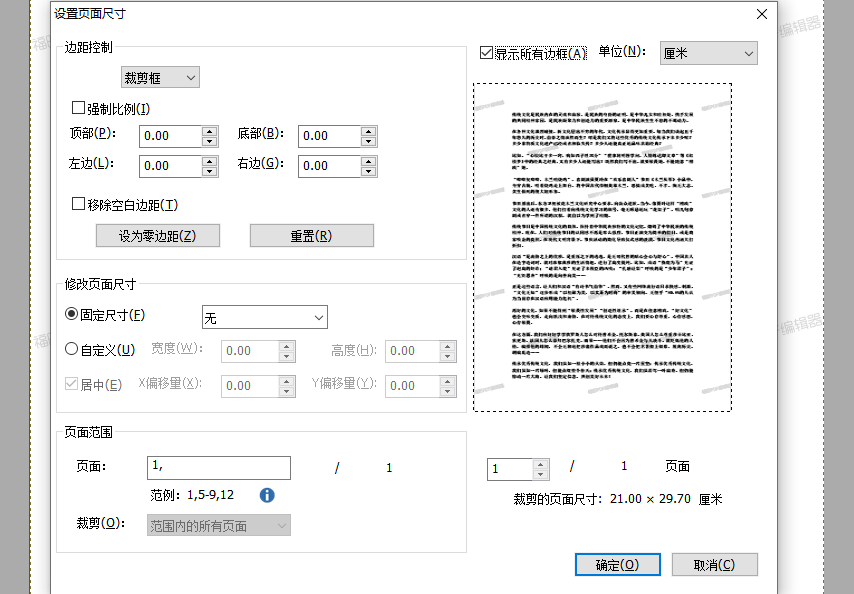Open the 裁剪框 dropdown

tap(160, 76)
